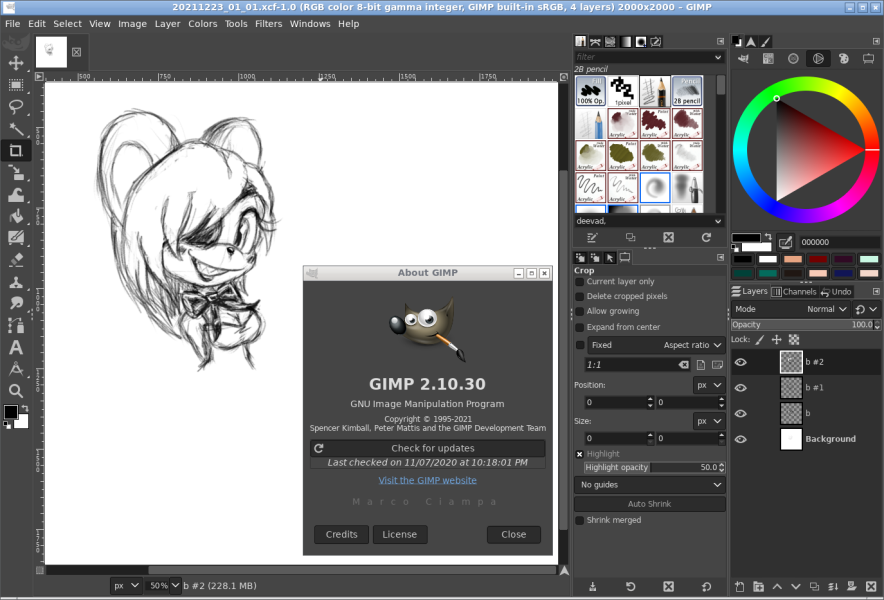This screenshot has width=884, height=600.
Task: Enable Shrink merged checkbox
Action: click(580, 520)
